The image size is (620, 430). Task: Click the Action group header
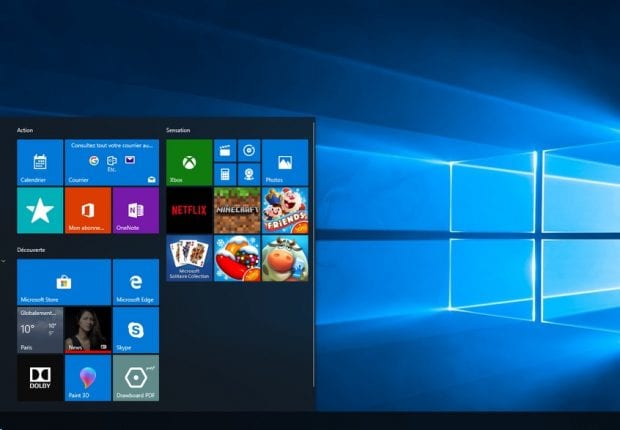tap(25, 130)
